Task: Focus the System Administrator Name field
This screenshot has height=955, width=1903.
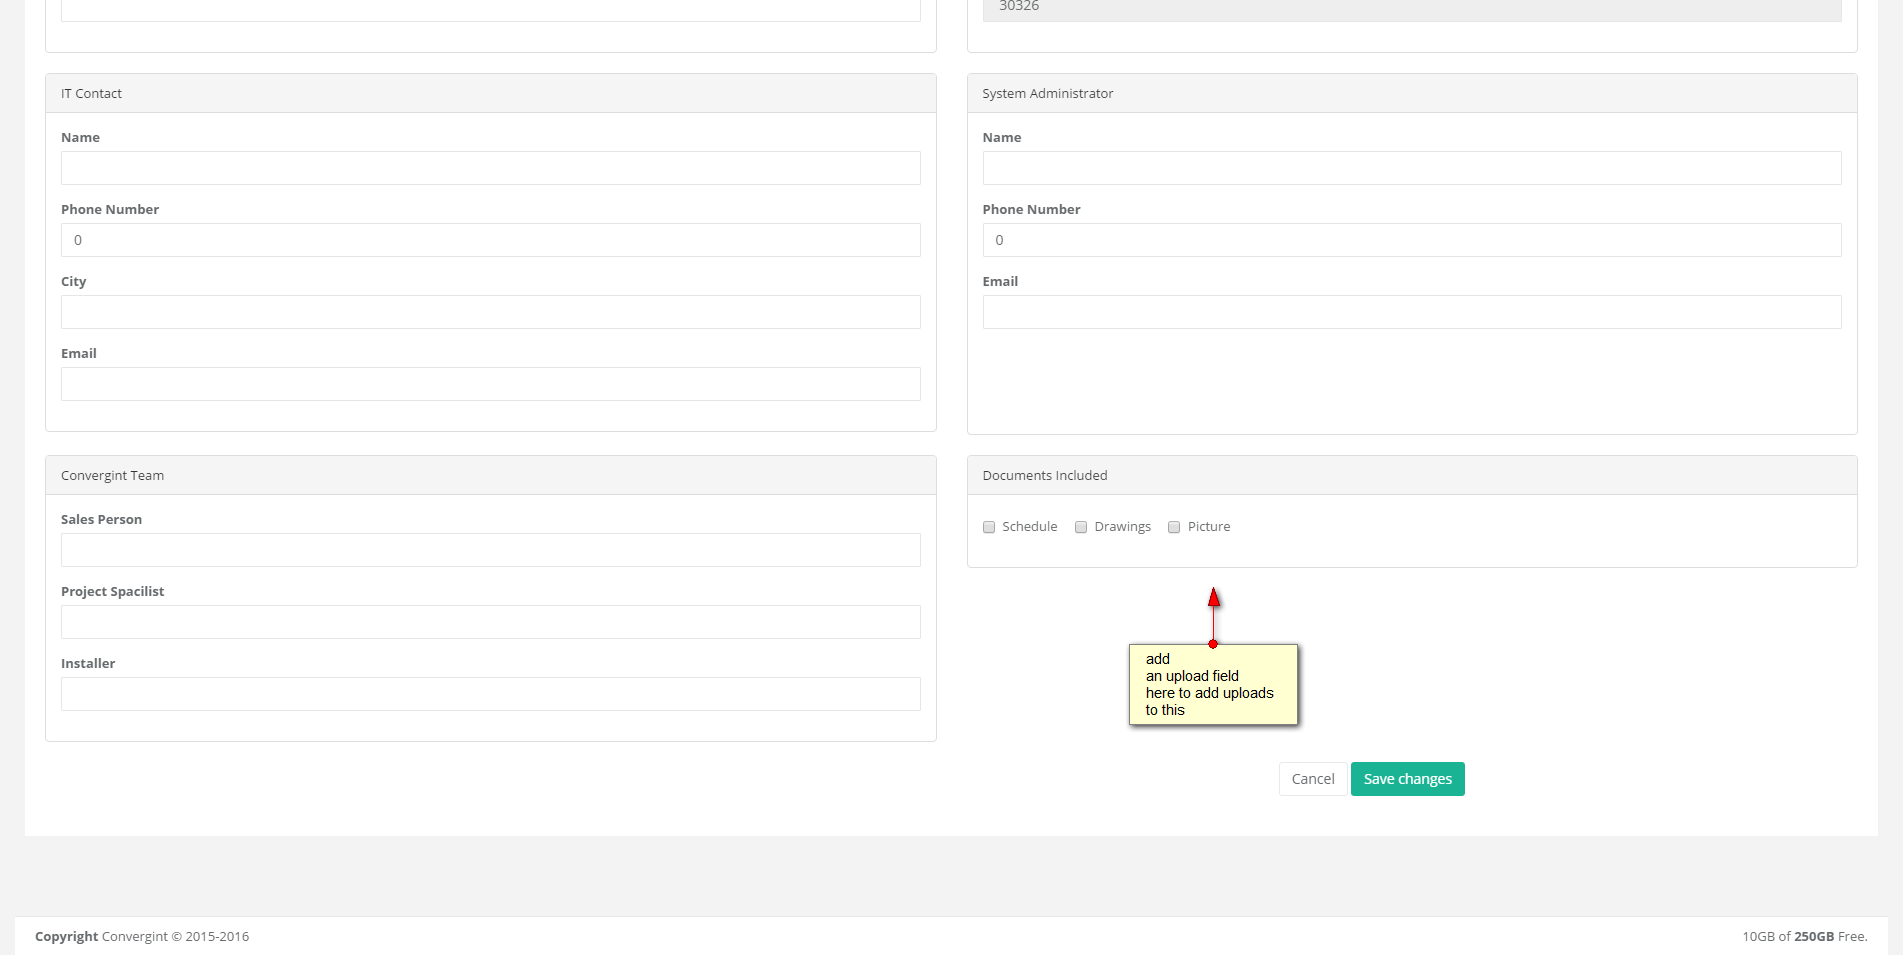Action: point(1411,168)
